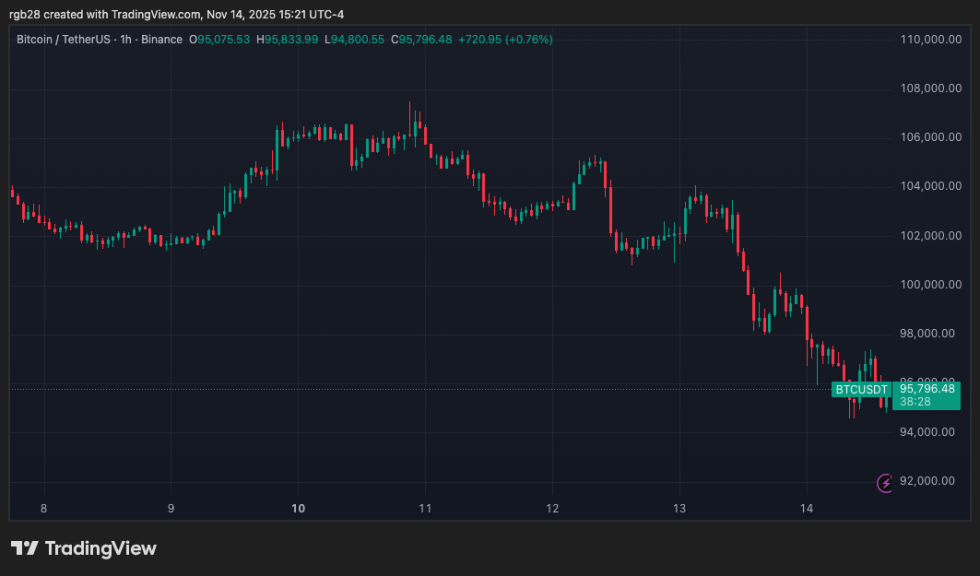Click the TradingView logo at bottom left
Screen dimensions: 980x576
pos(84,548)
